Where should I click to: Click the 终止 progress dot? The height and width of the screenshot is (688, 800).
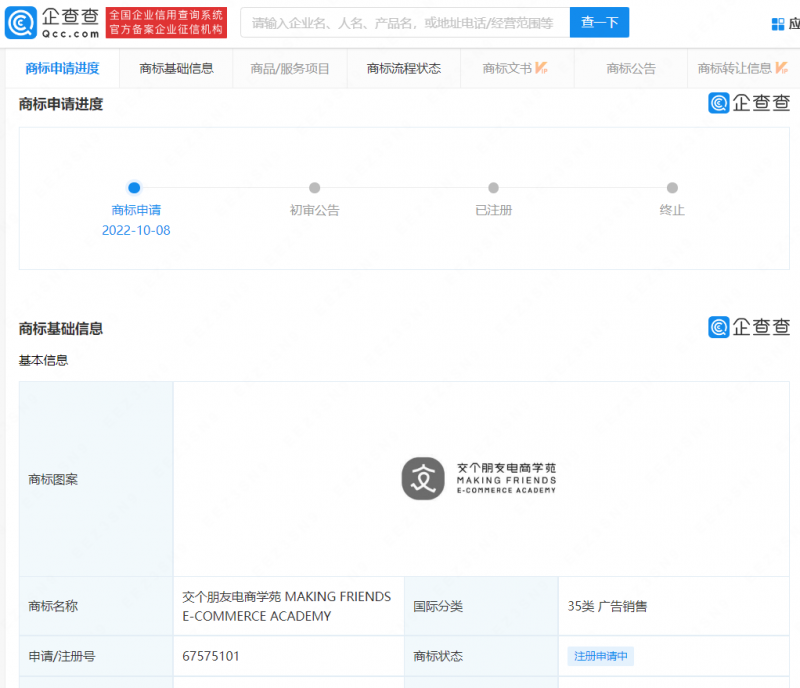point(672,188)
